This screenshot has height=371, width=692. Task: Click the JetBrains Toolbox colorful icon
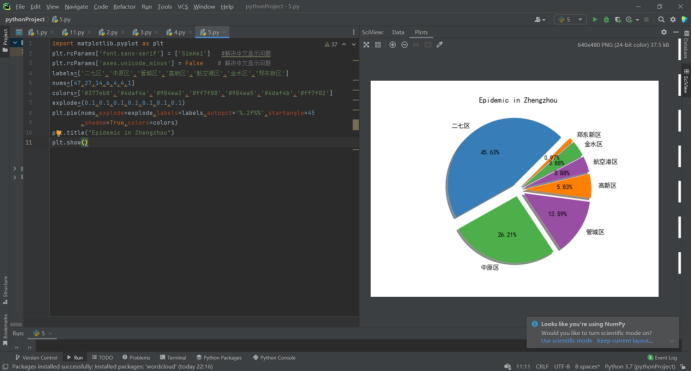click(x=684, y=19)
